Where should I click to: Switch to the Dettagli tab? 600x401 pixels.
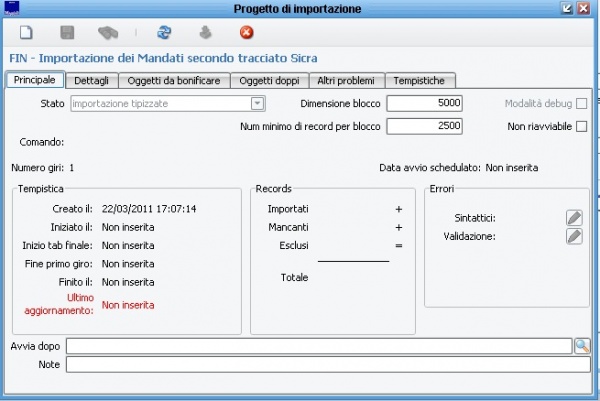coord(91,81)
